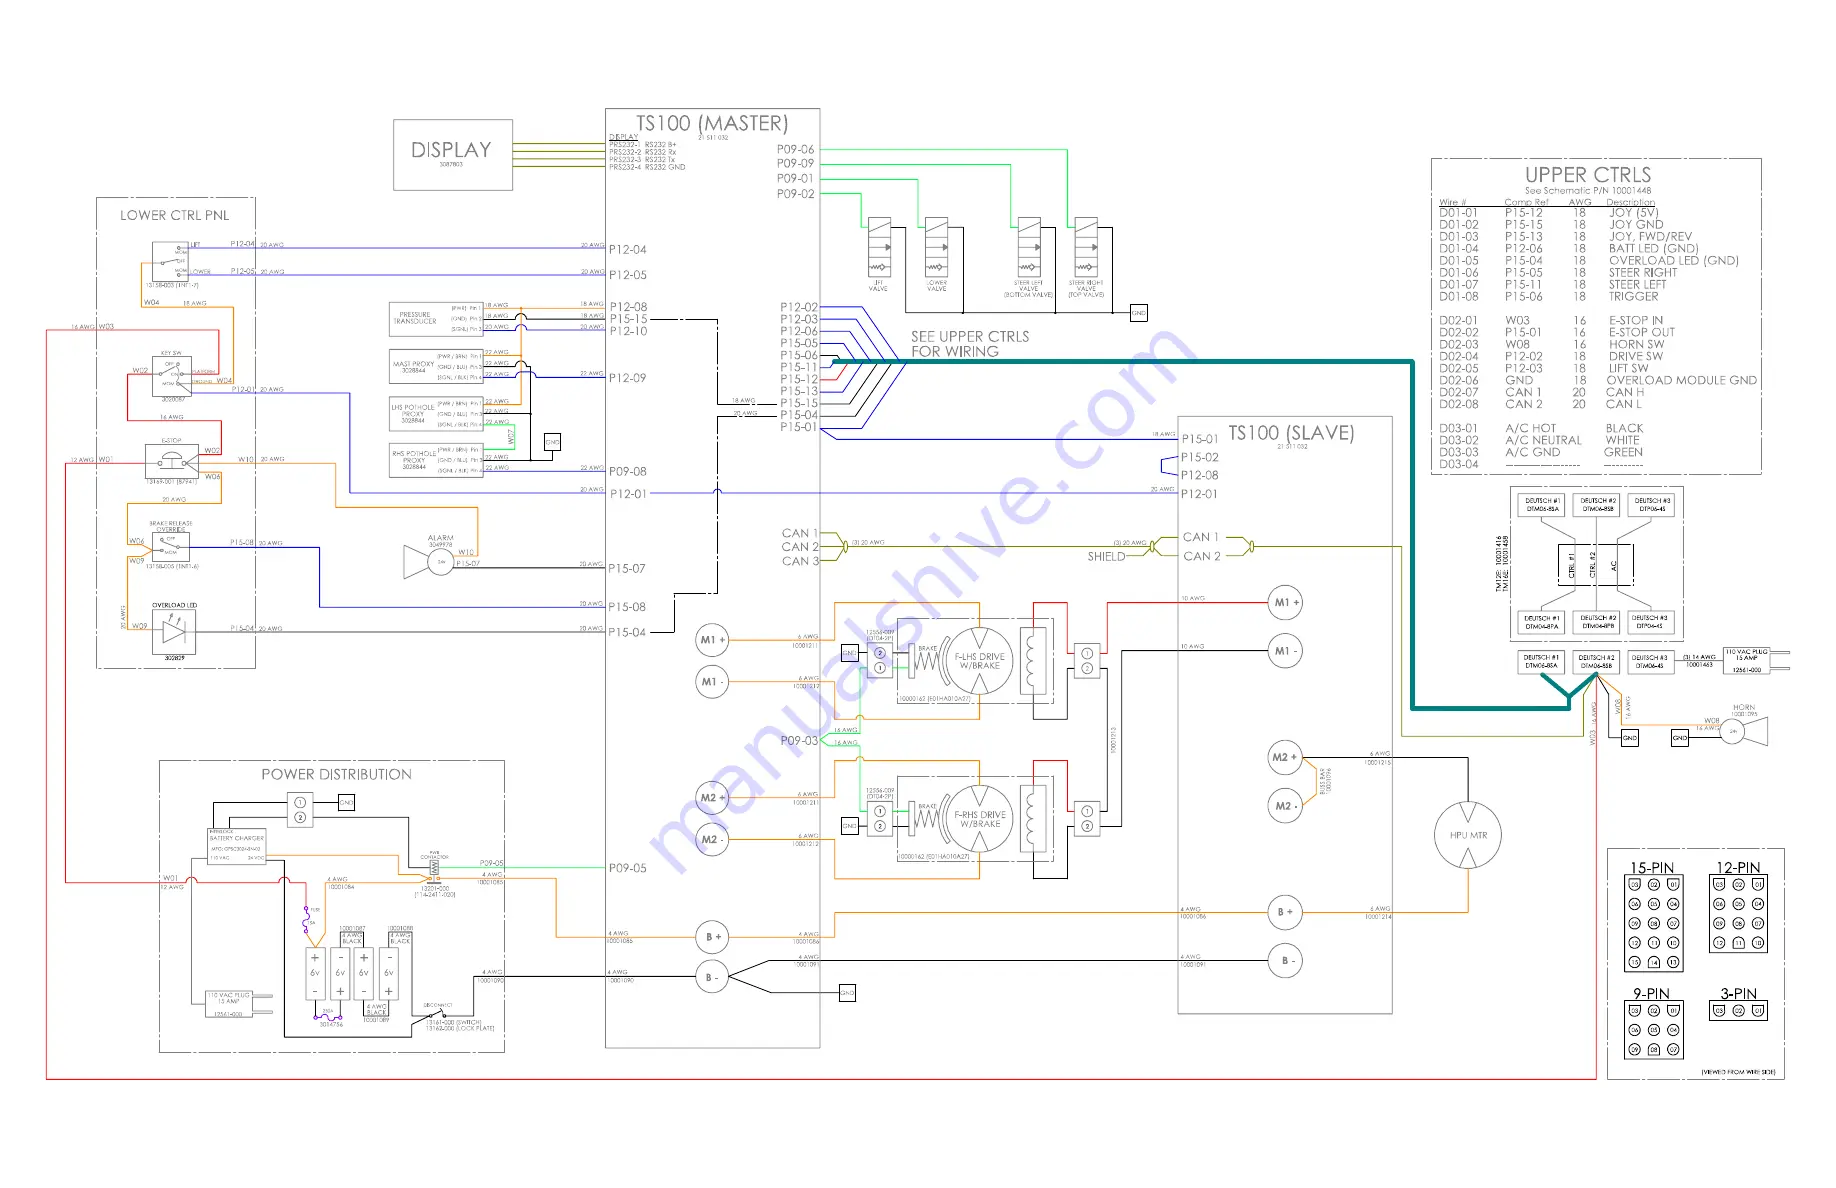Screen dimensions: 1836x1188
Task: Click the LIFT VALVE solenoid symbol
Action: 879,247
